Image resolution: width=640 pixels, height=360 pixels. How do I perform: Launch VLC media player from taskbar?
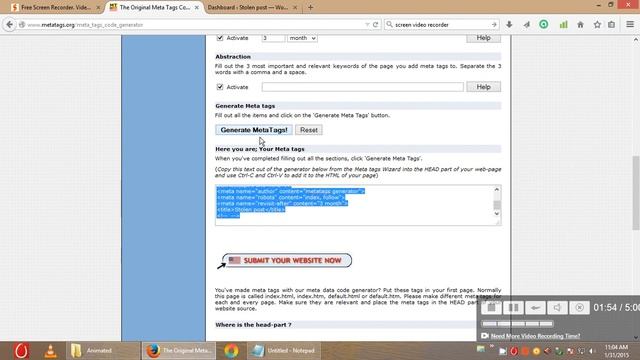pyautogui.click(x=51, y=351)
